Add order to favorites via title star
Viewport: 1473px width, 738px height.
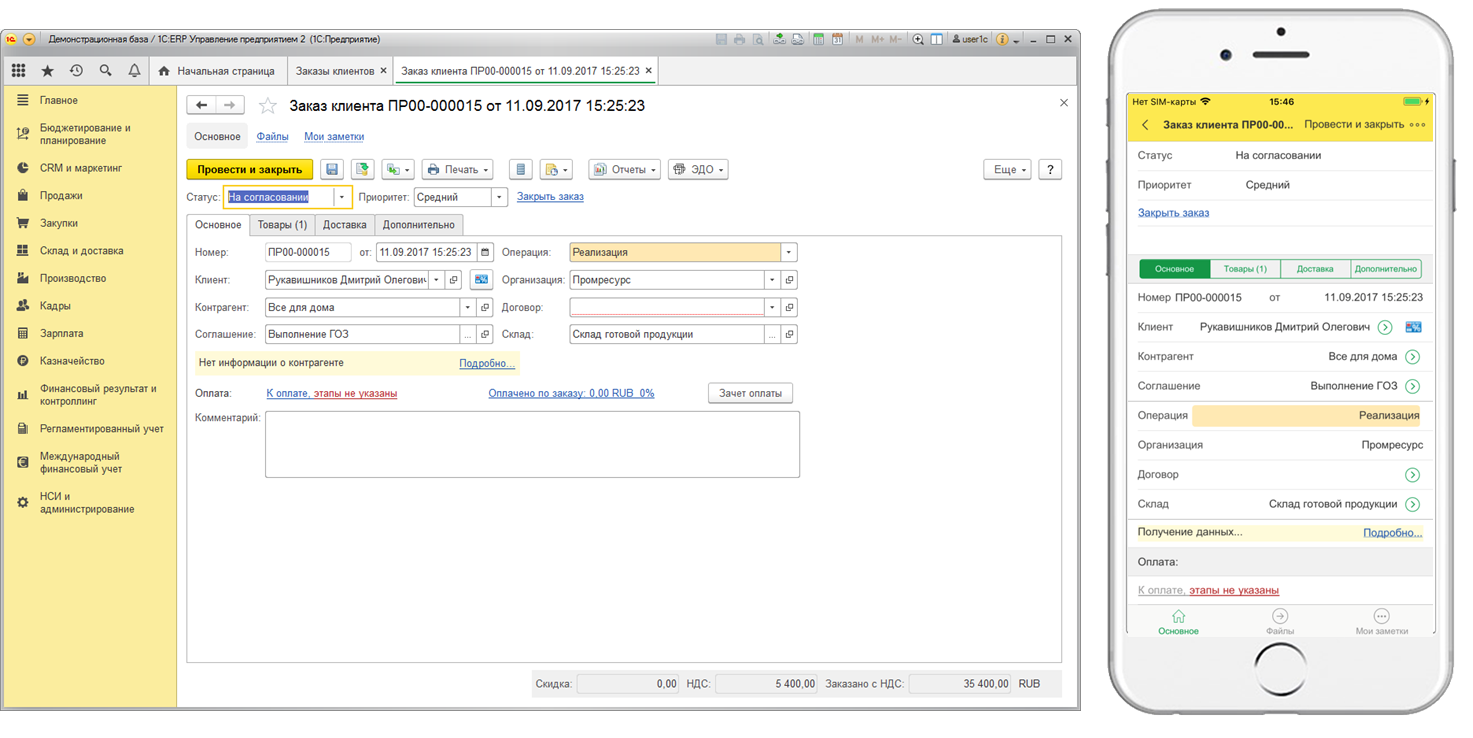267,106
